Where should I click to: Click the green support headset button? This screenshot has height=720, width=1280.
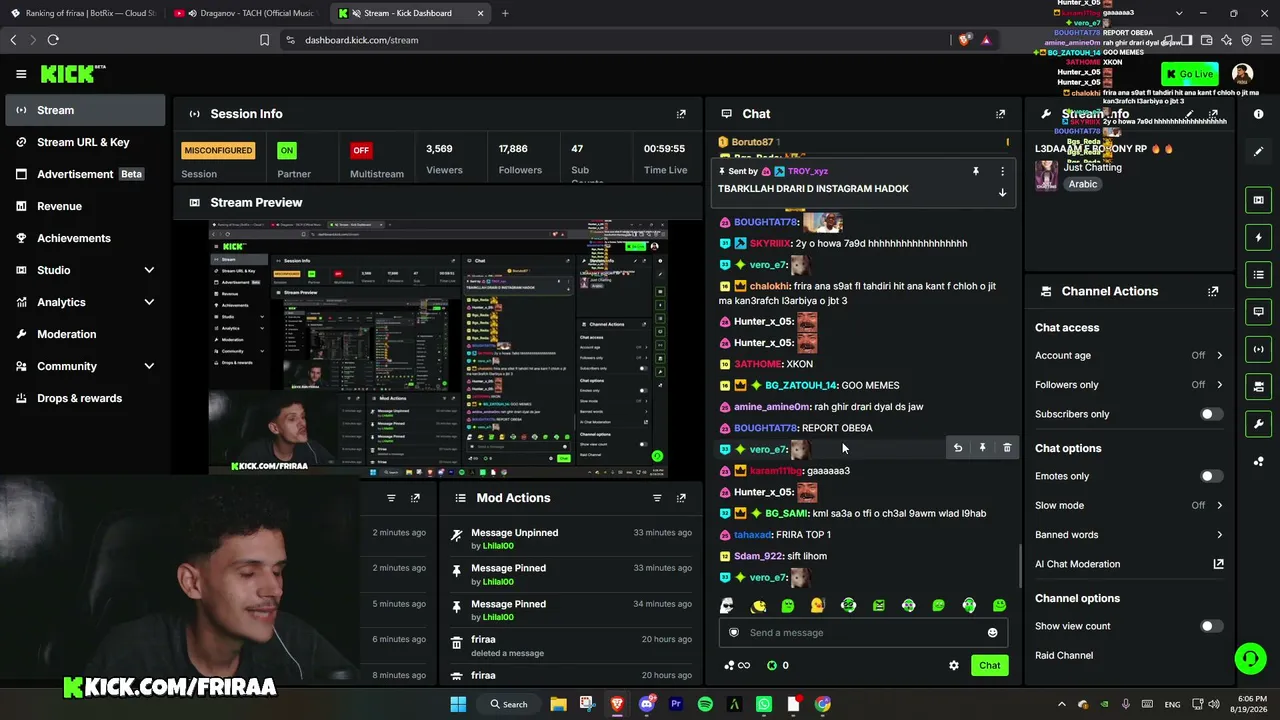coord(1250,658)
